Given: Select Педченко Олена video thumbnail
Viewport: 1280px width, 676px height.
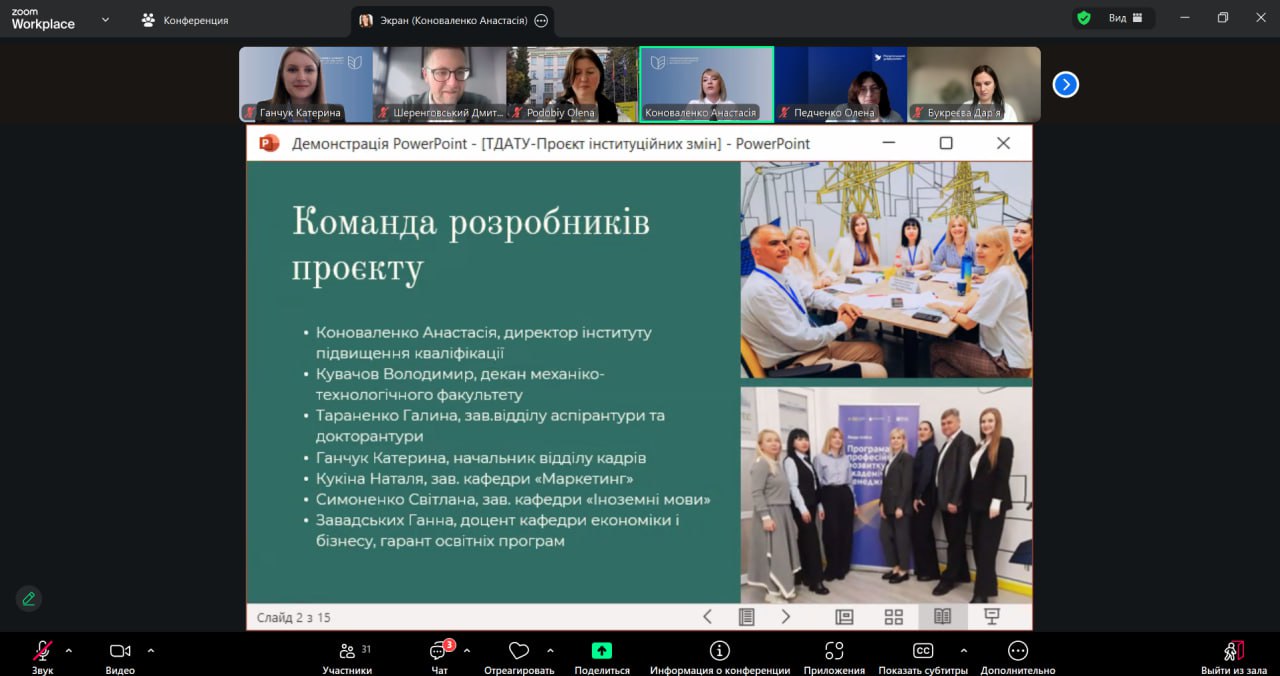Looking at the screenshot, I should tap(840, 85).
